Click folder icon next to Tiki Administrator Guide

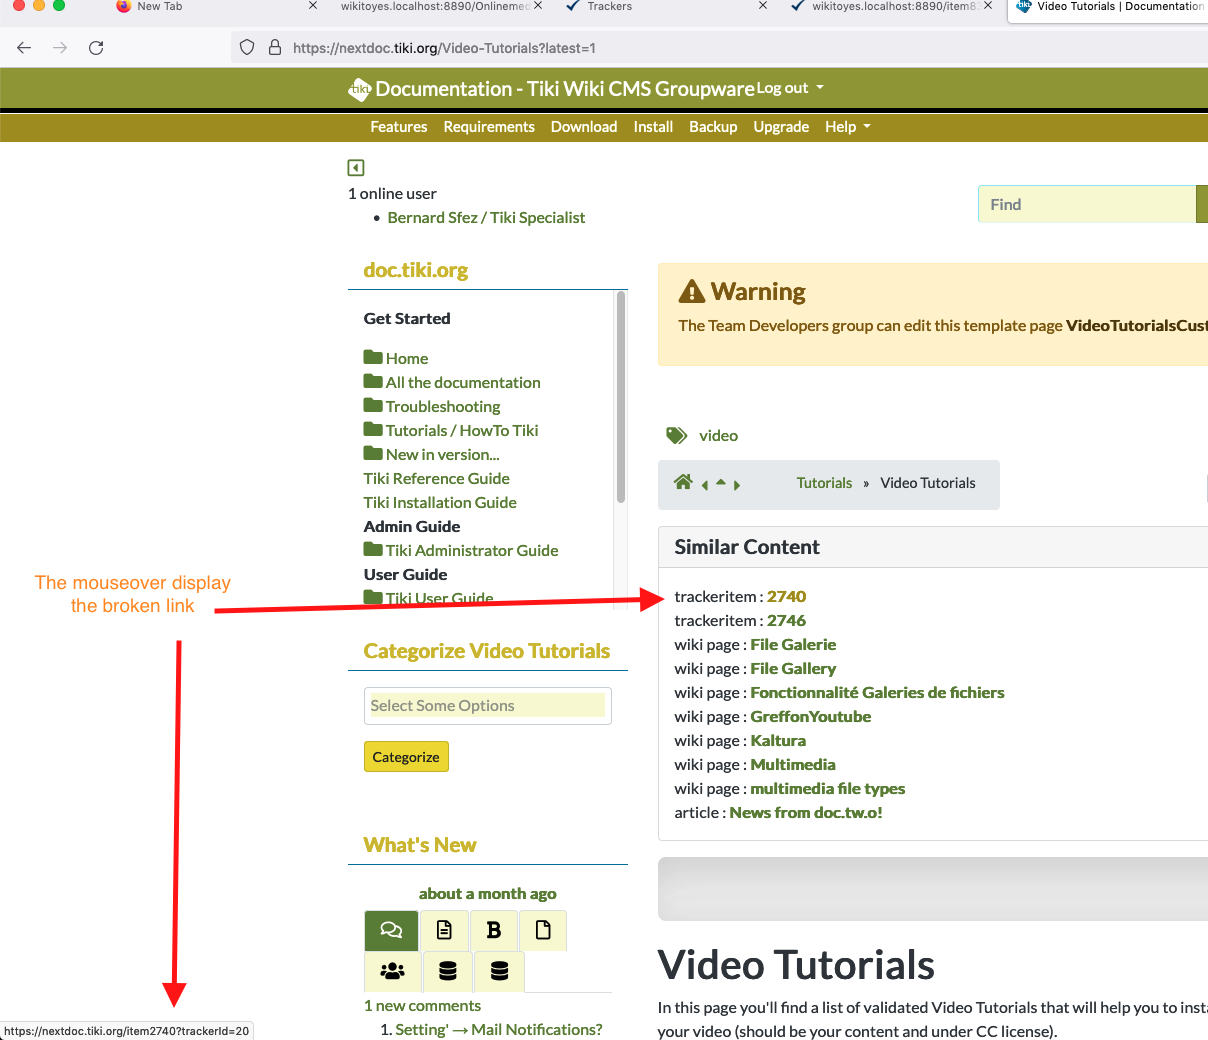(373, 549)
